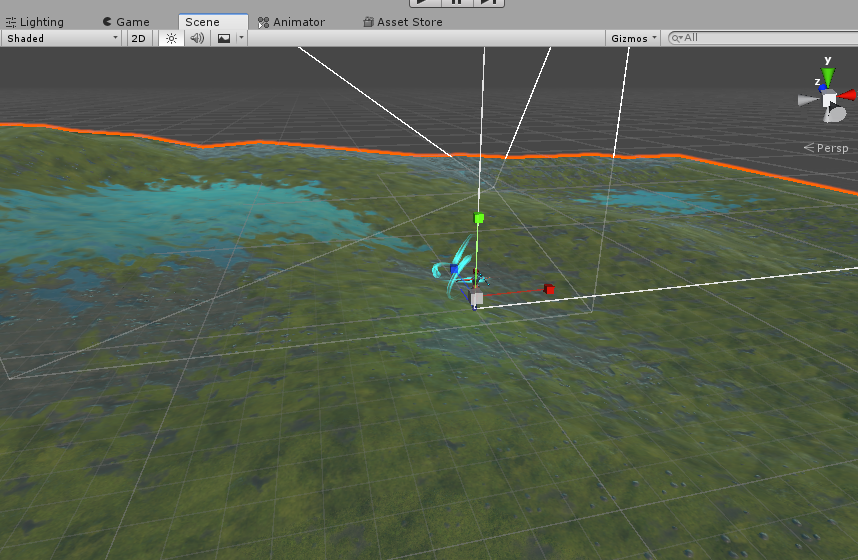858x560 pixels.
Task: Click the Persp projection label
Action: 826,148
